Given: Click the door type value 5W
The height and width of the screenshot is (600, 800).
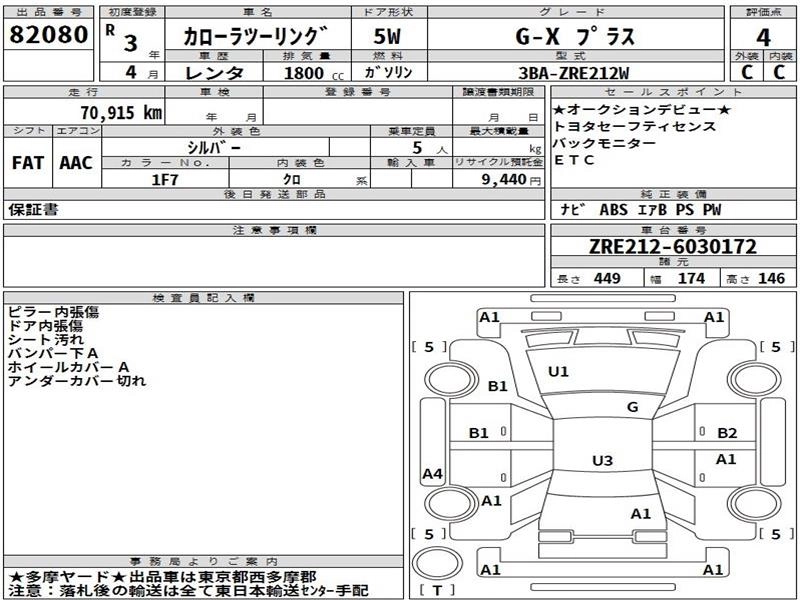Looking at the screenshot, I should click(x=387, y=36).
